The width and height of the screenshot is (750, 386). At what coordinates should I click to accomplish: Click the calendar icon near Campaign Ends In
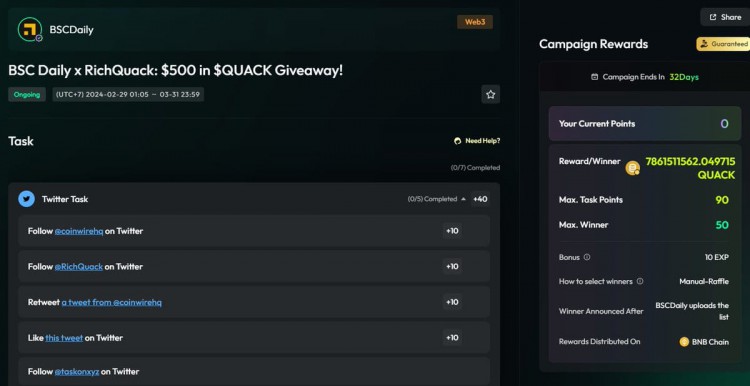click(x=595, y=77)
